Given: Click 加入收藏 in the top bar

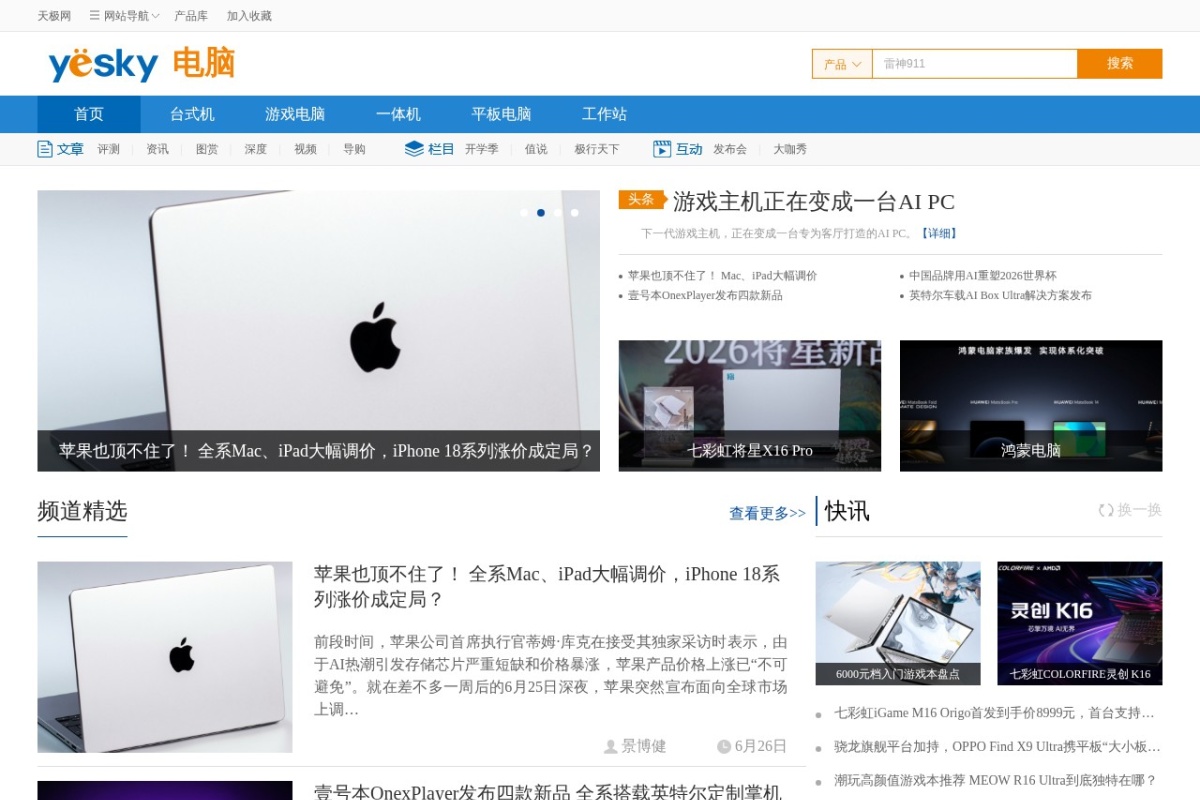Looking at the screenshot, I should coord(249,16).
